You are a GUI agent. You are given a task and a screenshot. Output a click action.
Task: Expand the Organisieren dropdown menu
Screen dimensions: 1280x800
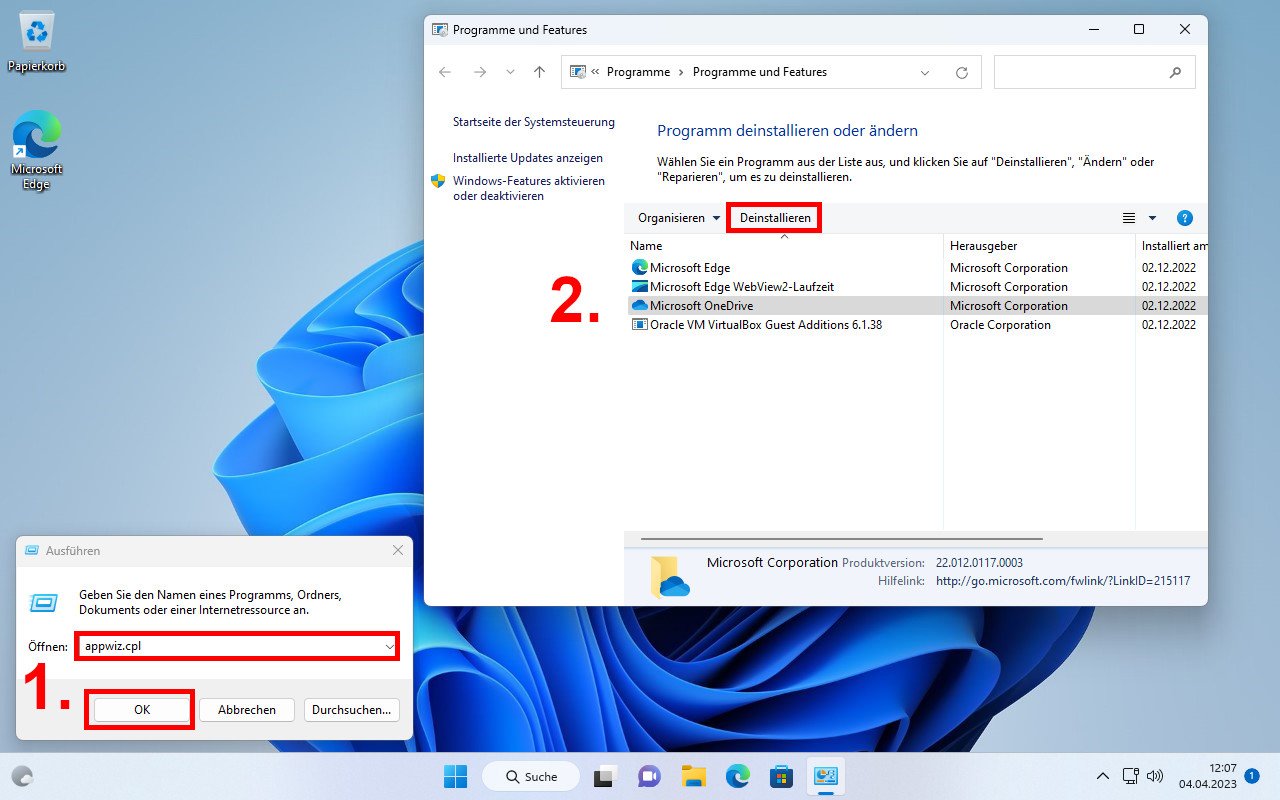coord(676,218)
